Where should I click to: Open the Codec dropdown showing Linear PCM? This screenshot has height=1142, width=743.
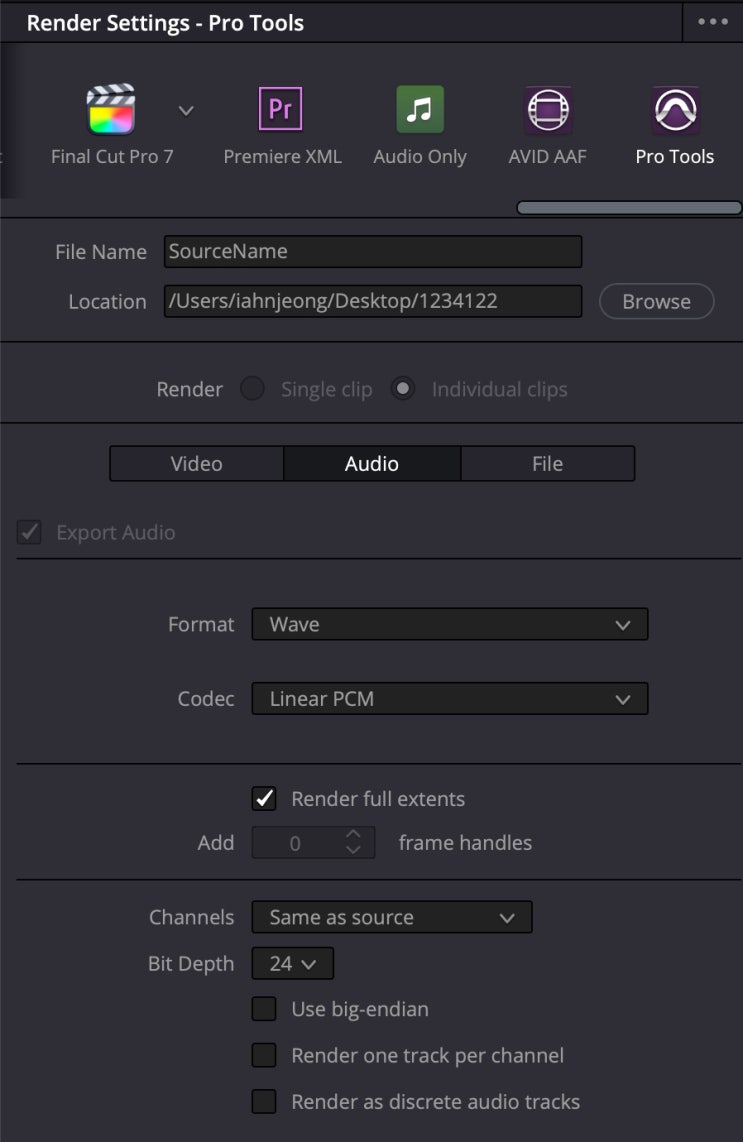point(449,698)
